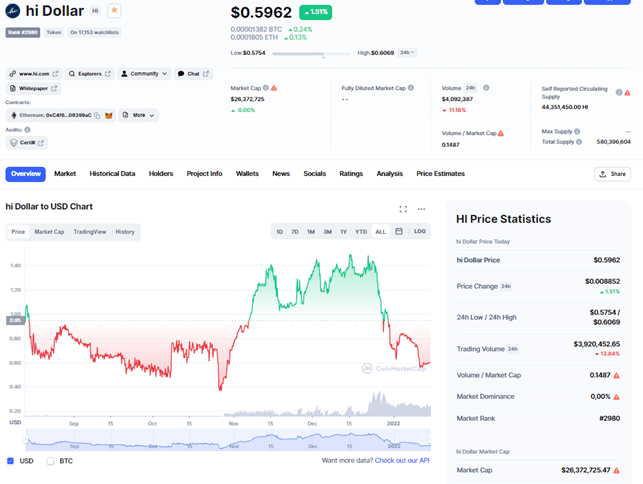Click the Share button
Screen dimensions: 643x484
click(612, 174)
